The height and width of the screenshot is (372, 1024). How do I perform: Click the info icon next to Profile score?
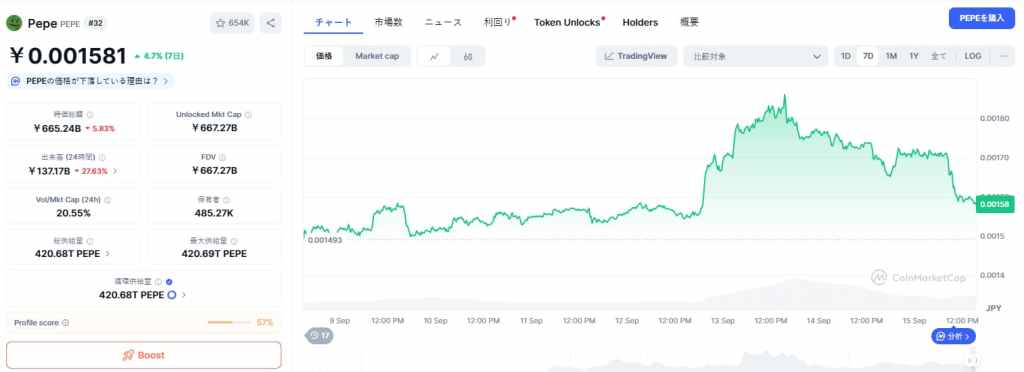click(65, 323)
